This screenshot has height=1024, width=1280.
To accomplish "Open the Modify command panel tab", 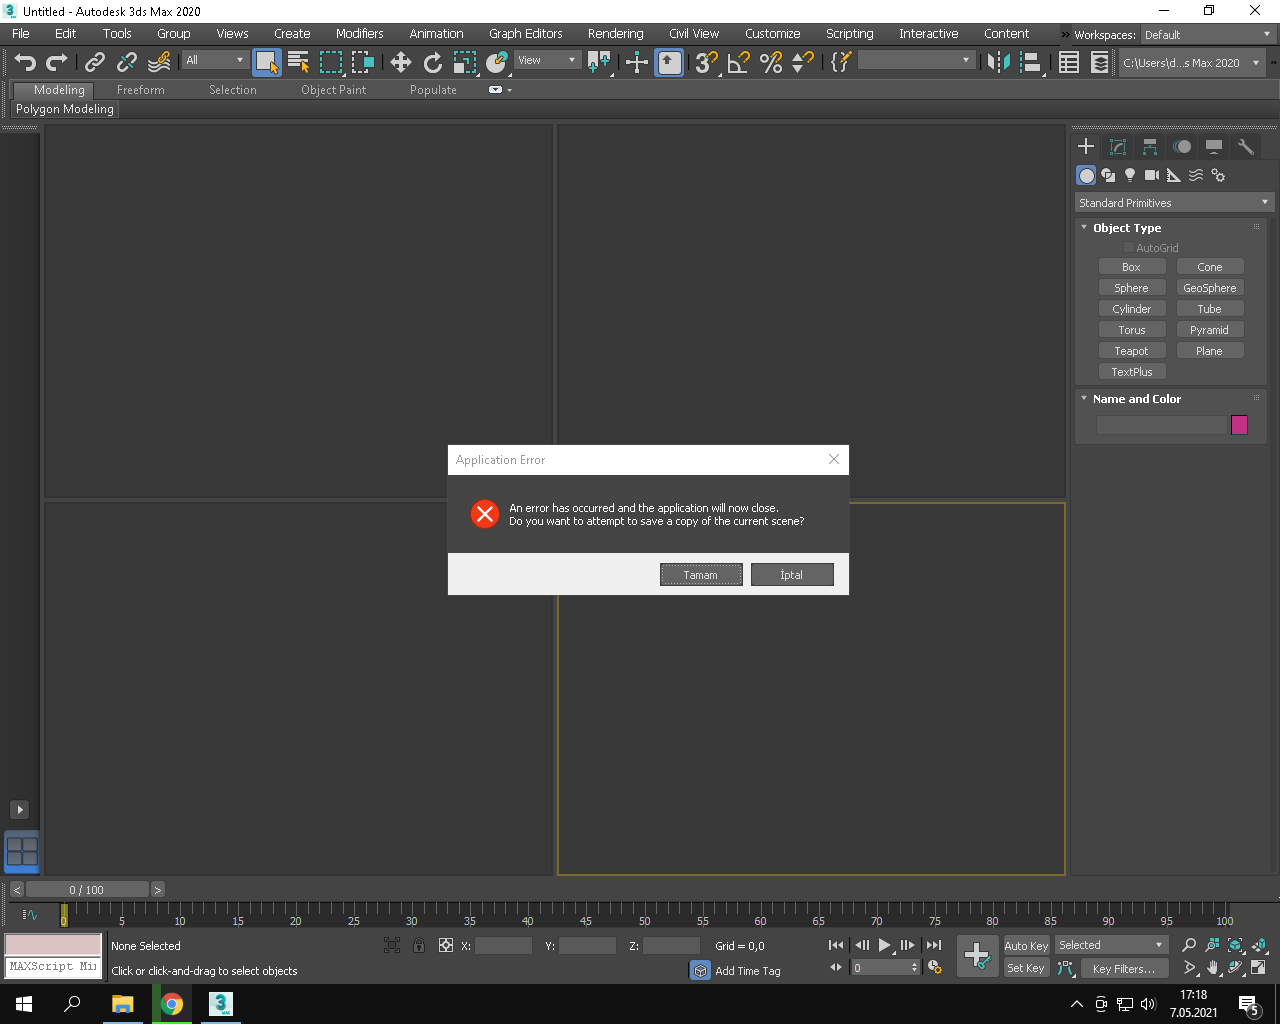I will tap(1118, 147).
